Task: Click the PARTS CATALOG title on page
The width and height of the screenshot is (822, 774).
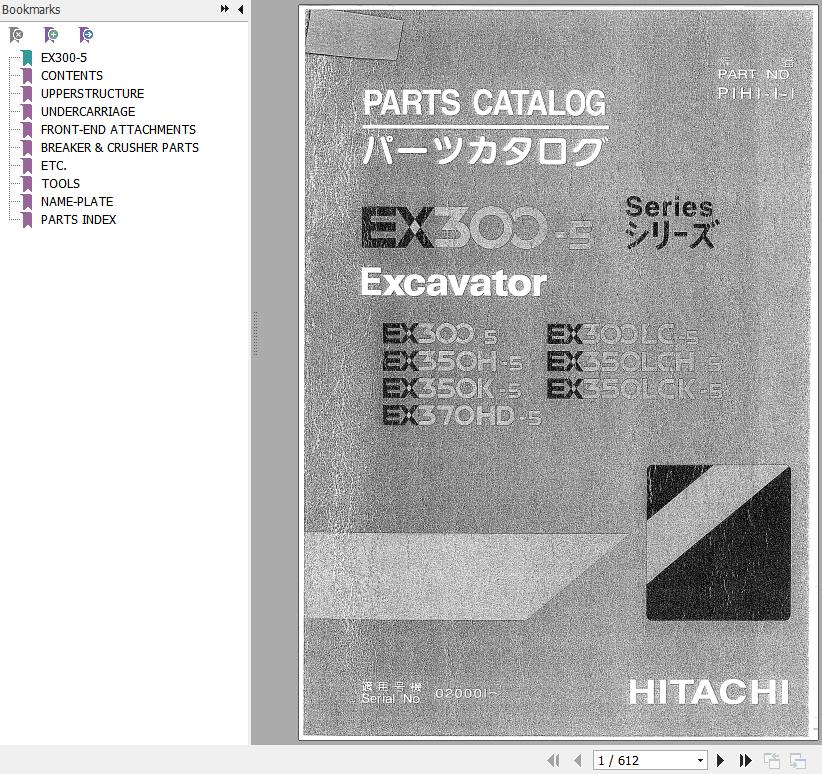Action: [484, 103]
